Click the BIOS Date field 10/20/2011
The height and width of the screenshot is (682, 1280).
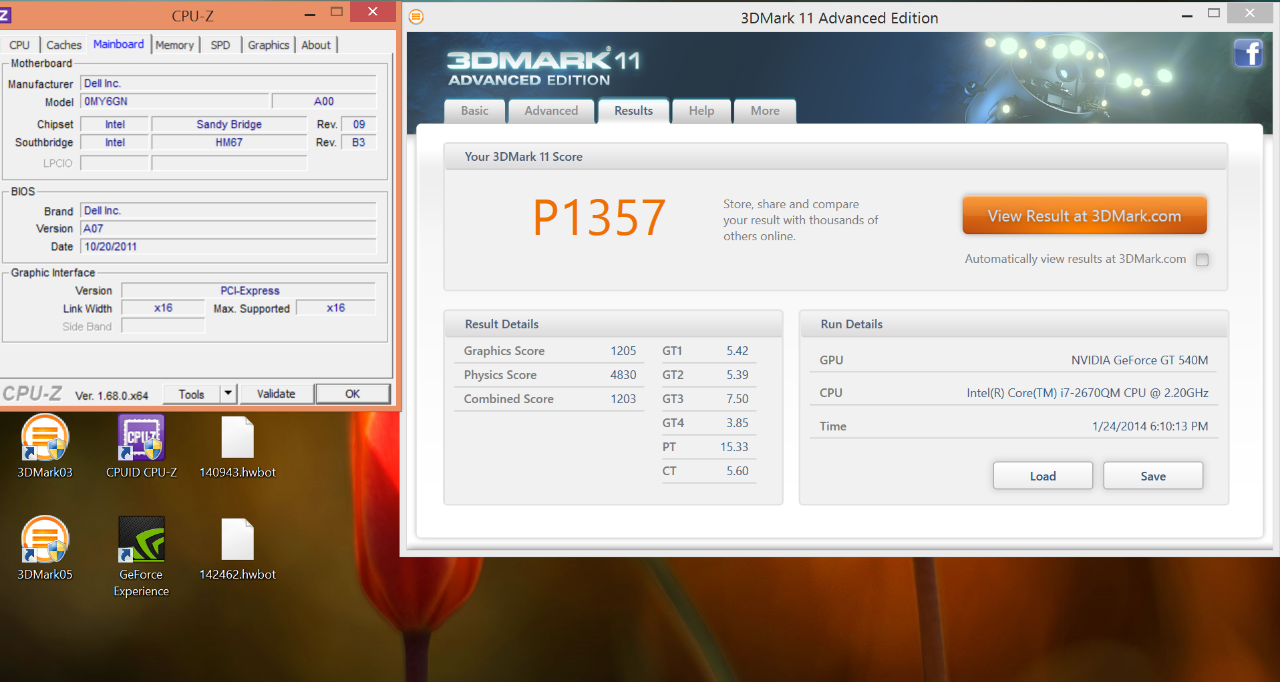(228, 247)
